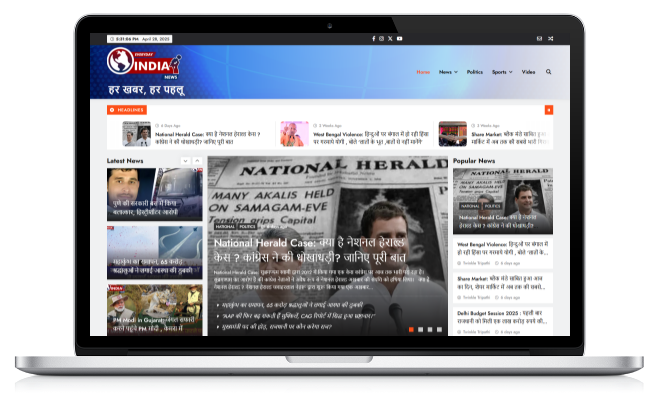Click the newsletter envelope icon in top bar
This screenshot has height=395, width=659.
[x=539, y=39]
